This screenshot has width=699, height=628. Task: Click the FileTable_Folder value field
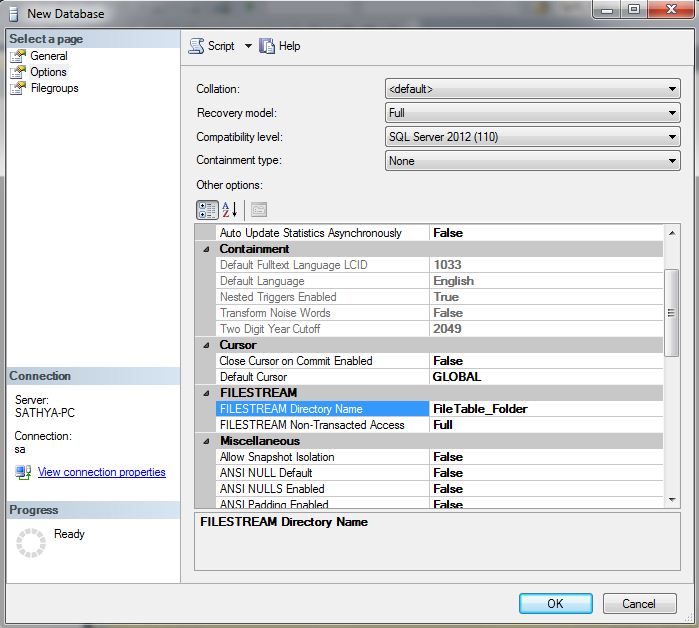click(x=546, y=409)
